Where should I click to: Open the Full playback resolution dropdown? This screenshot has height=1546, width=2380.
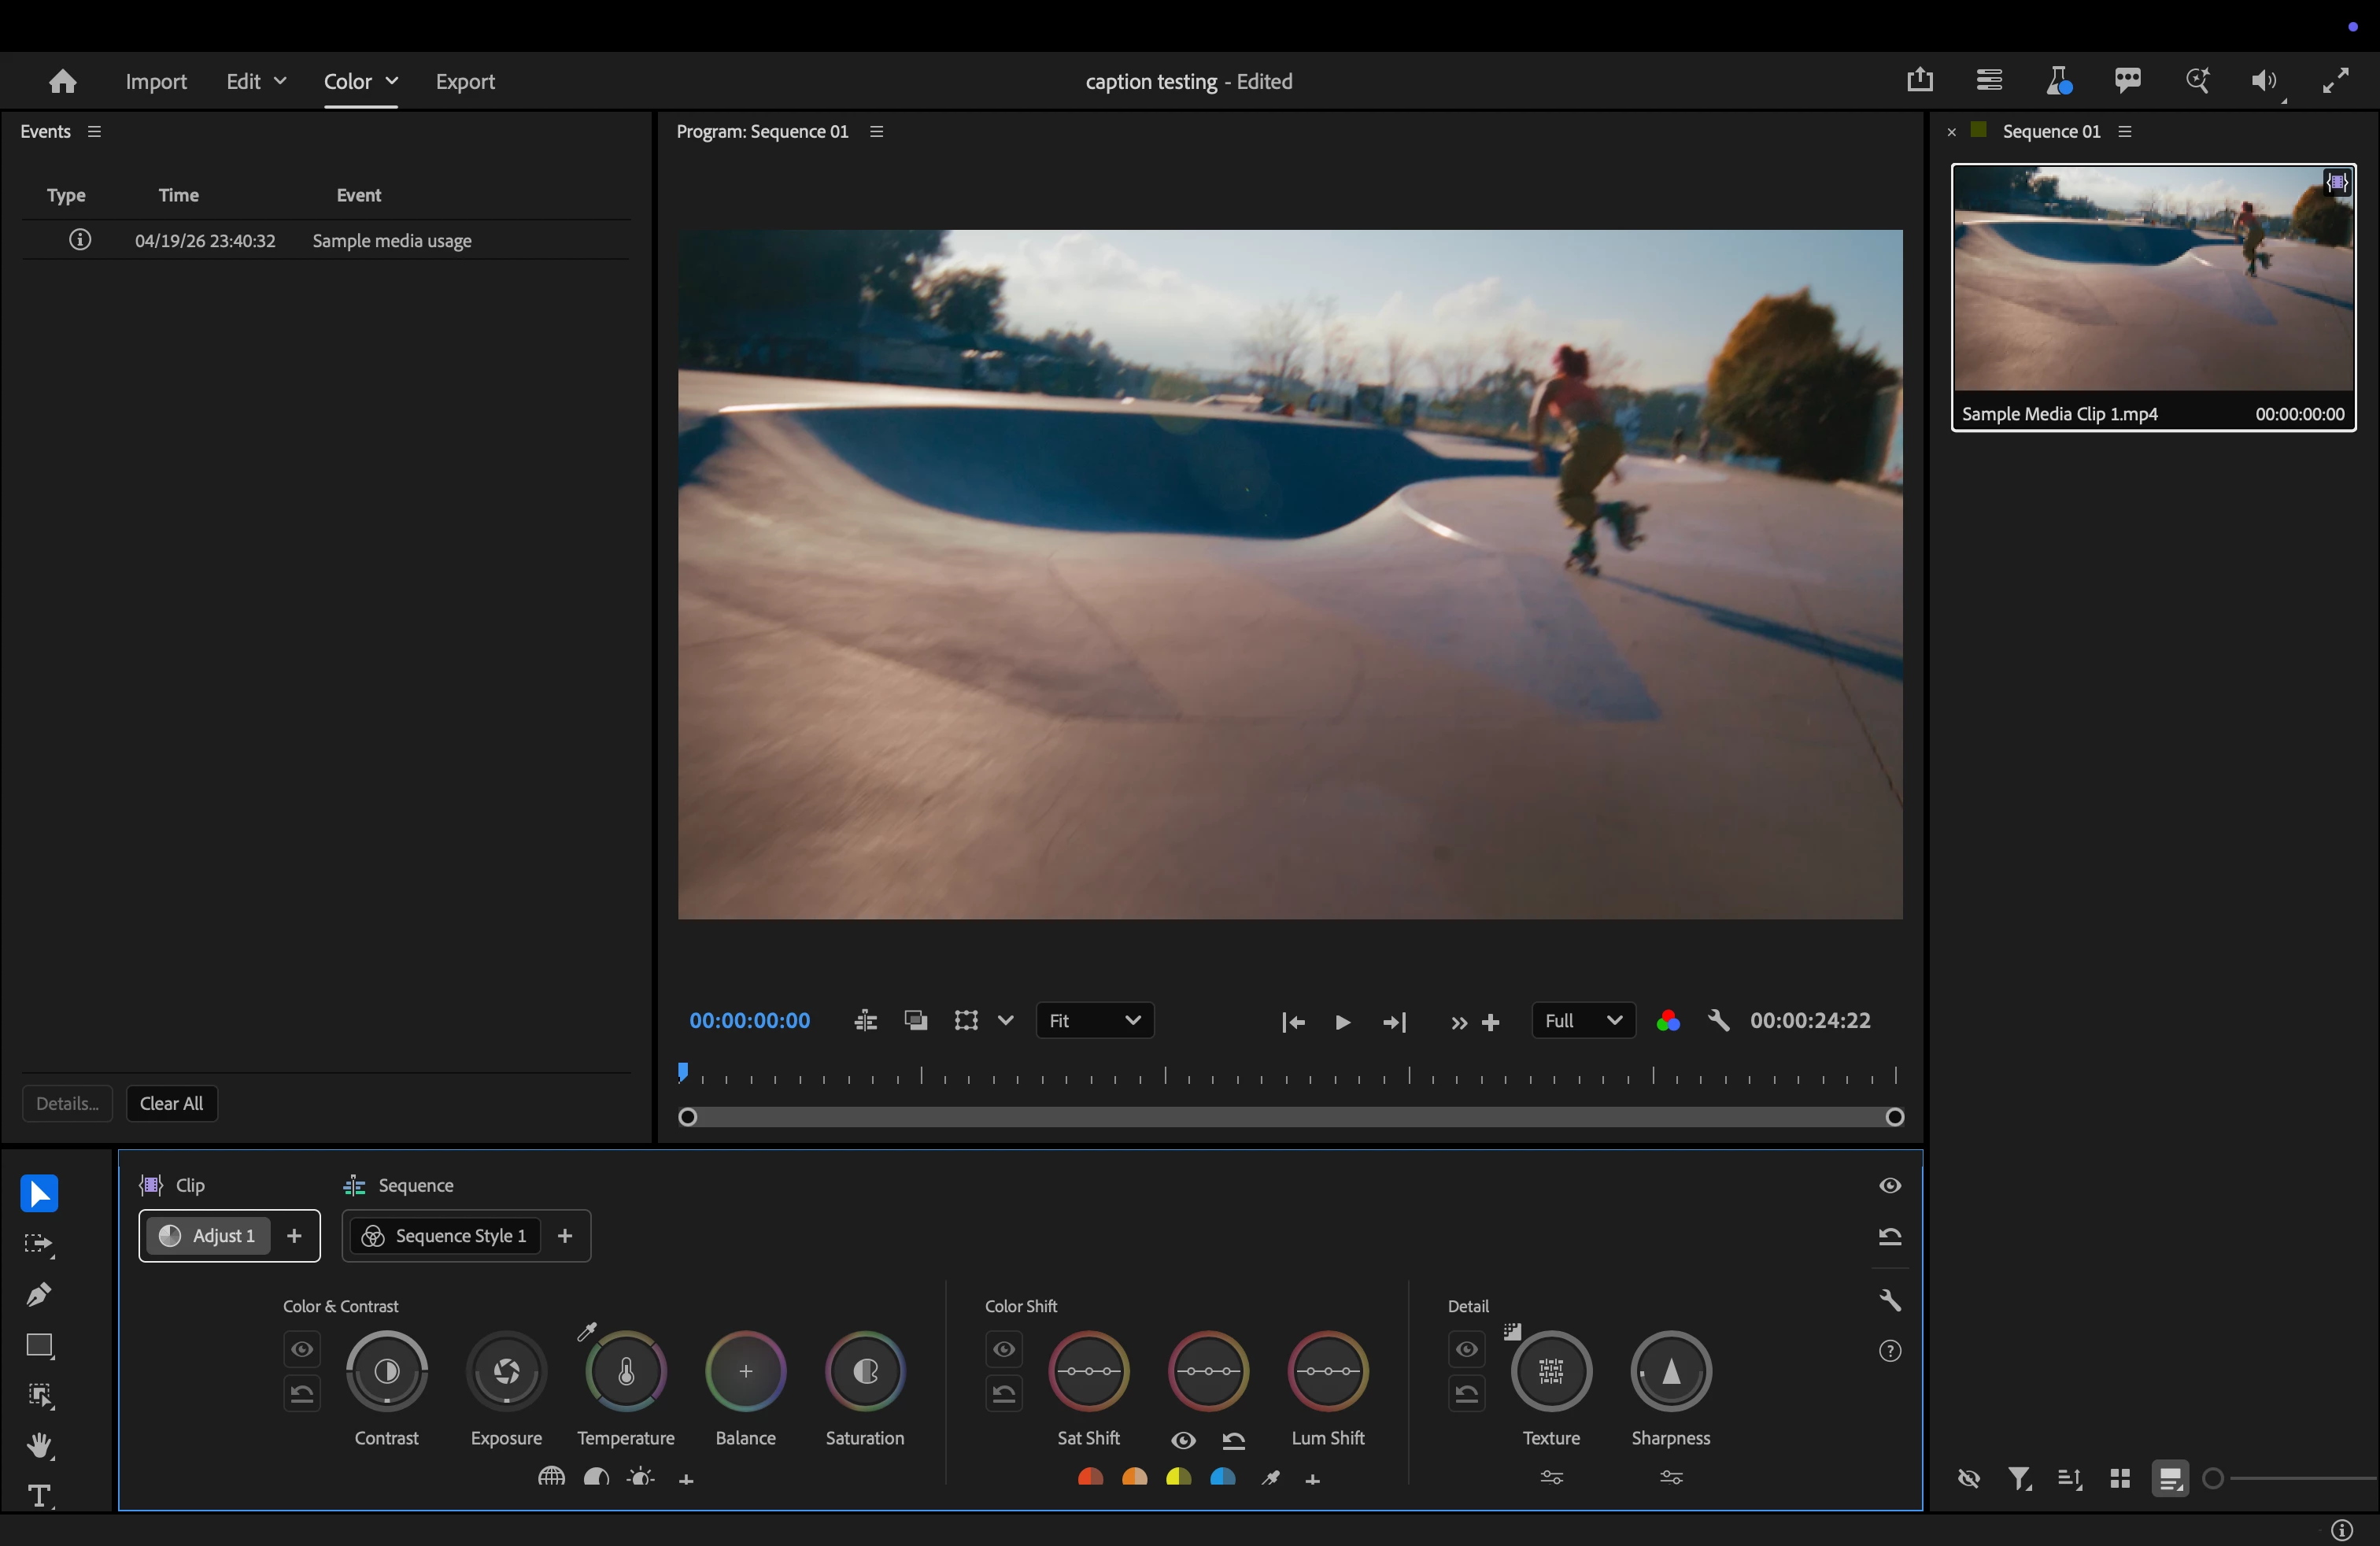click(1582, 1021)
